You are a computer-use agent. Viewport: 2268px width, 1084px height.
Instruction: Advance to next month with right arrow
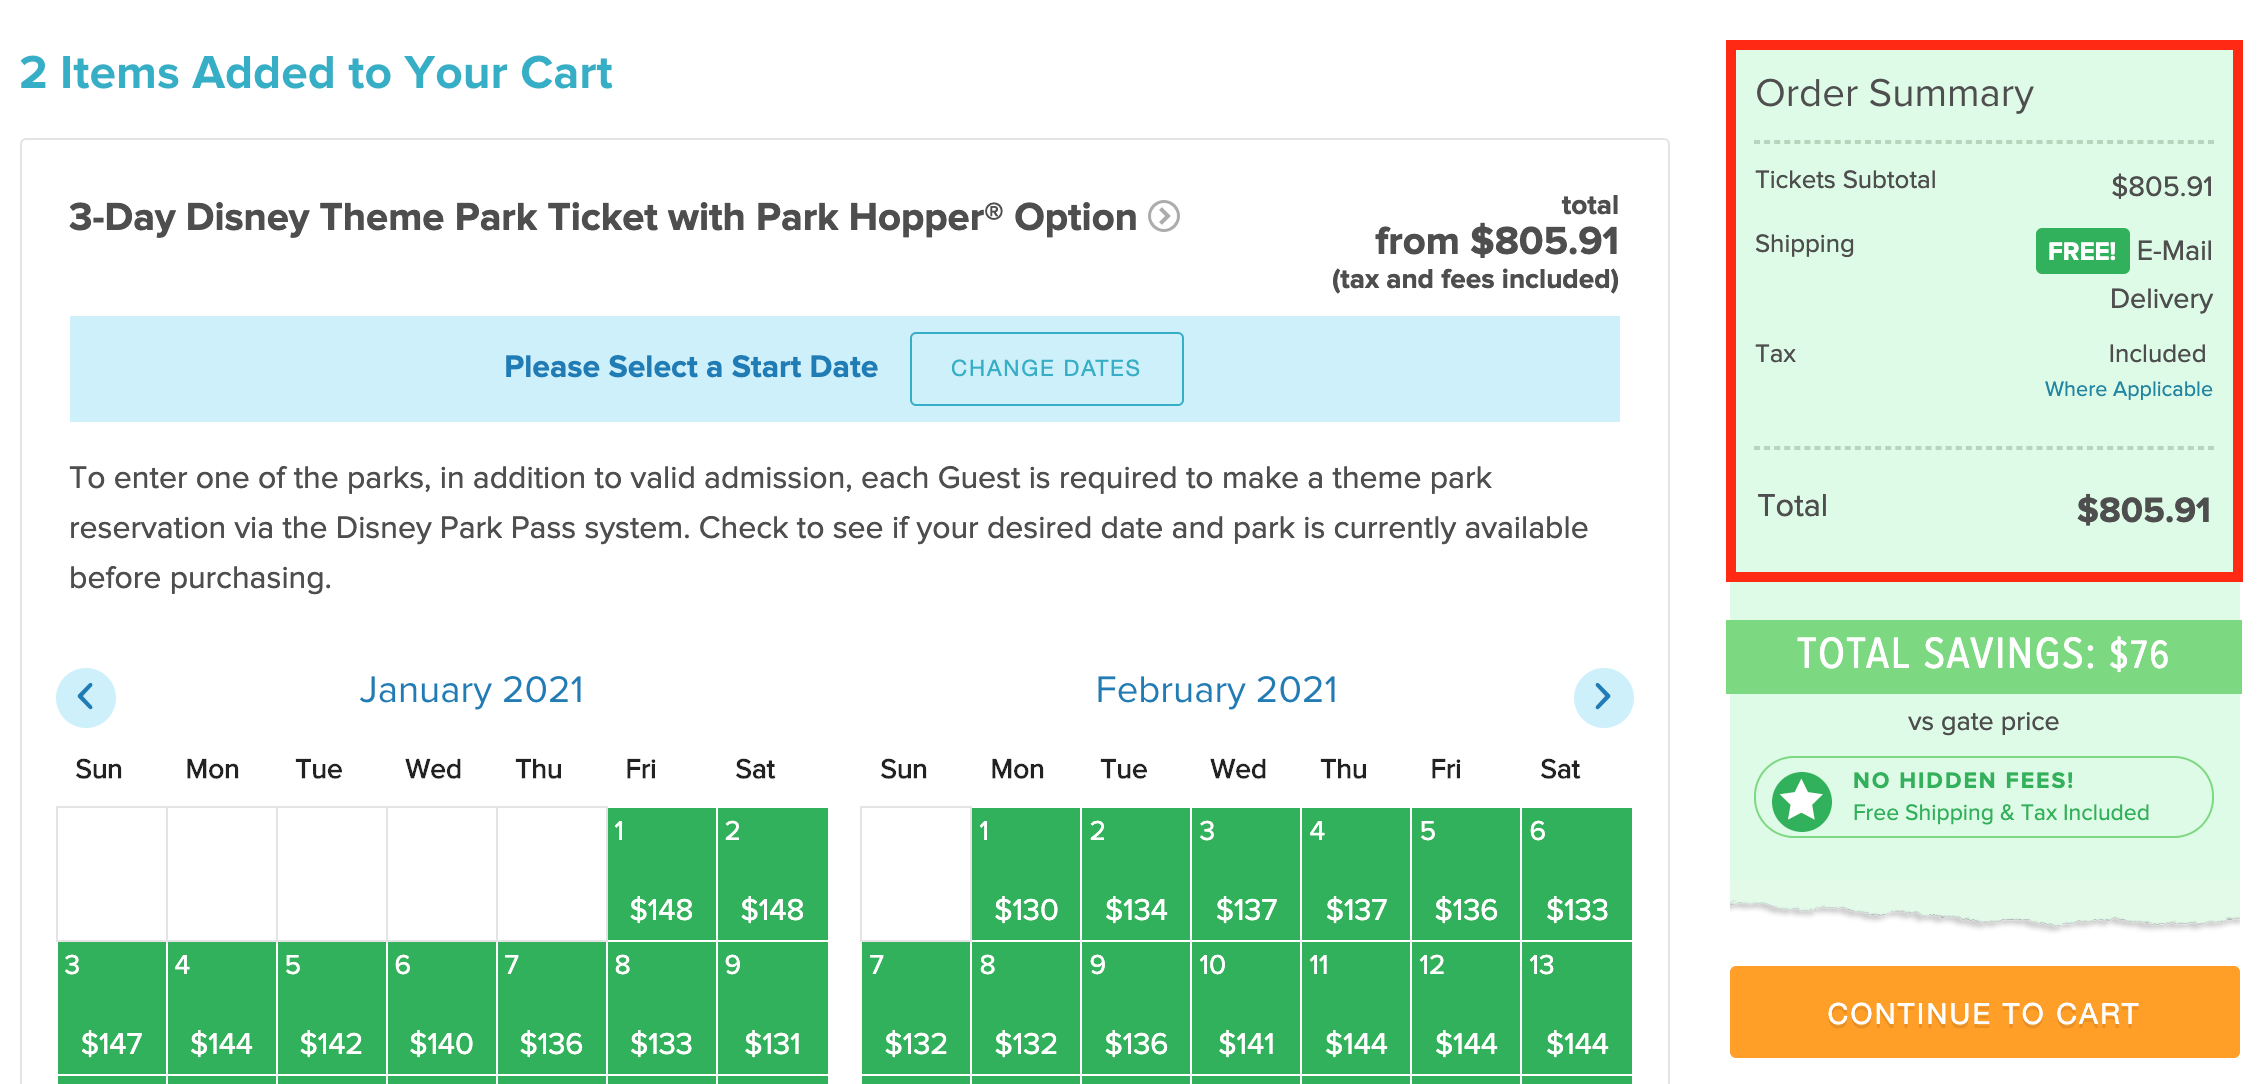coord(1603,697)
